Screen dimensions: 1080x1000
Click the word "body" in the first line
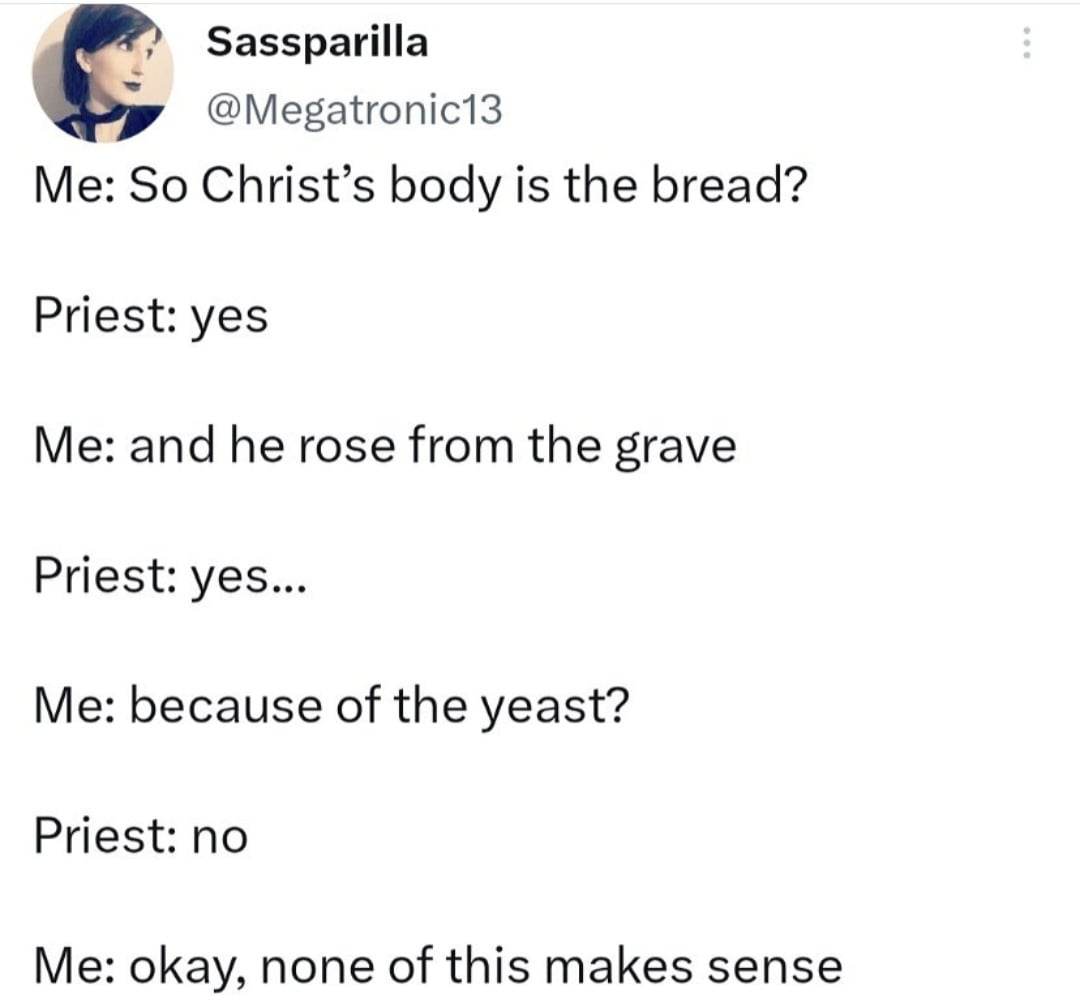(x=444, y=187)
